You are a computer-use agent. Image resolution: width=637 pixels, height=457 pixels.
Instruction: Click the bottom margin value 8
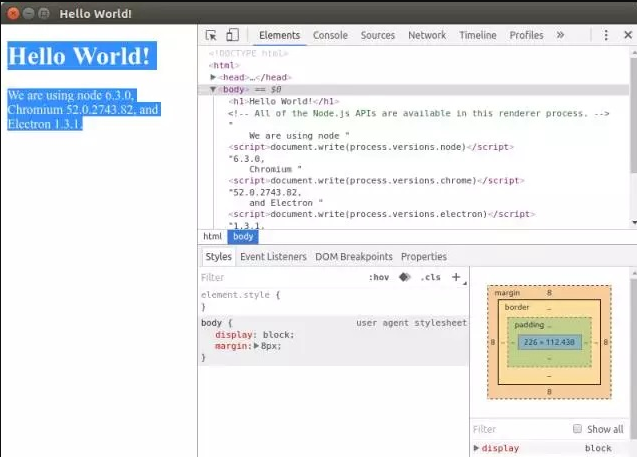tap(549, 392)
